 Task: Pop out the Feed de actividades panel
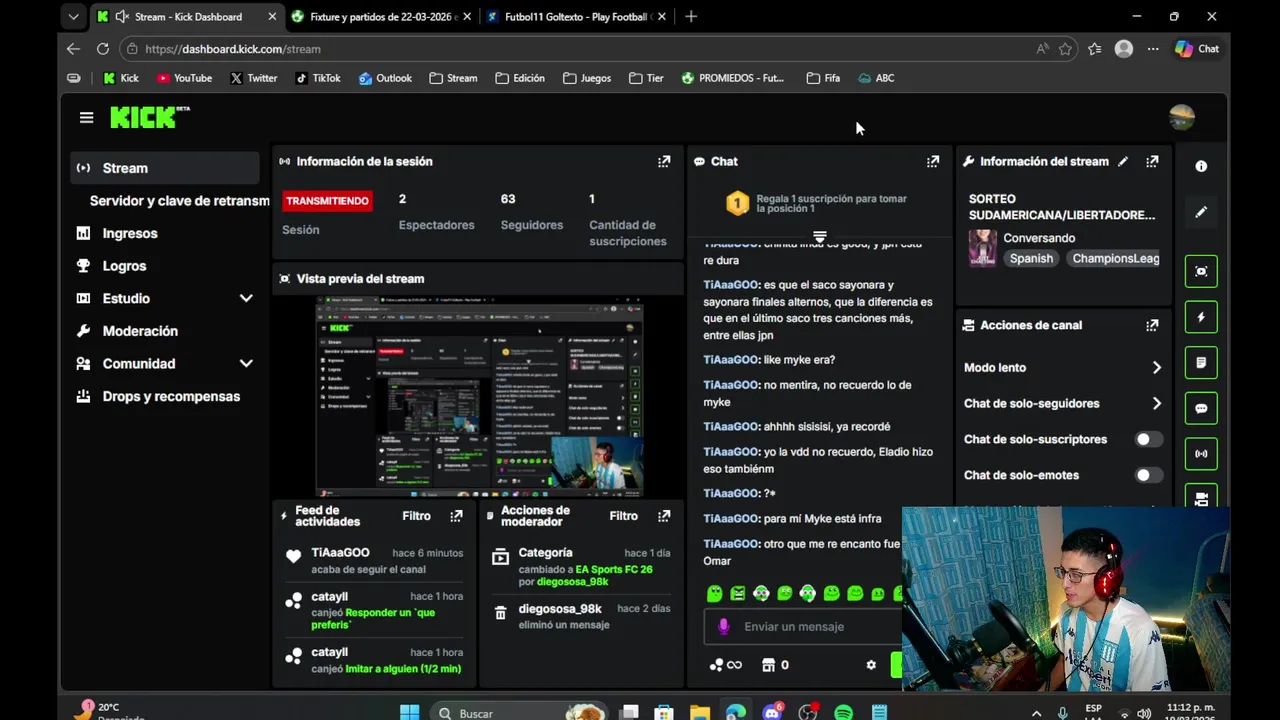456,516
